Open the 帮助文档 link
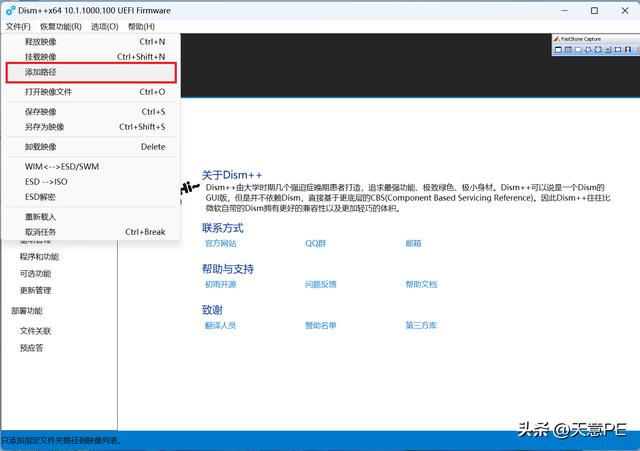Viewport: 640px width, 451px height. (x=421, y=284)
